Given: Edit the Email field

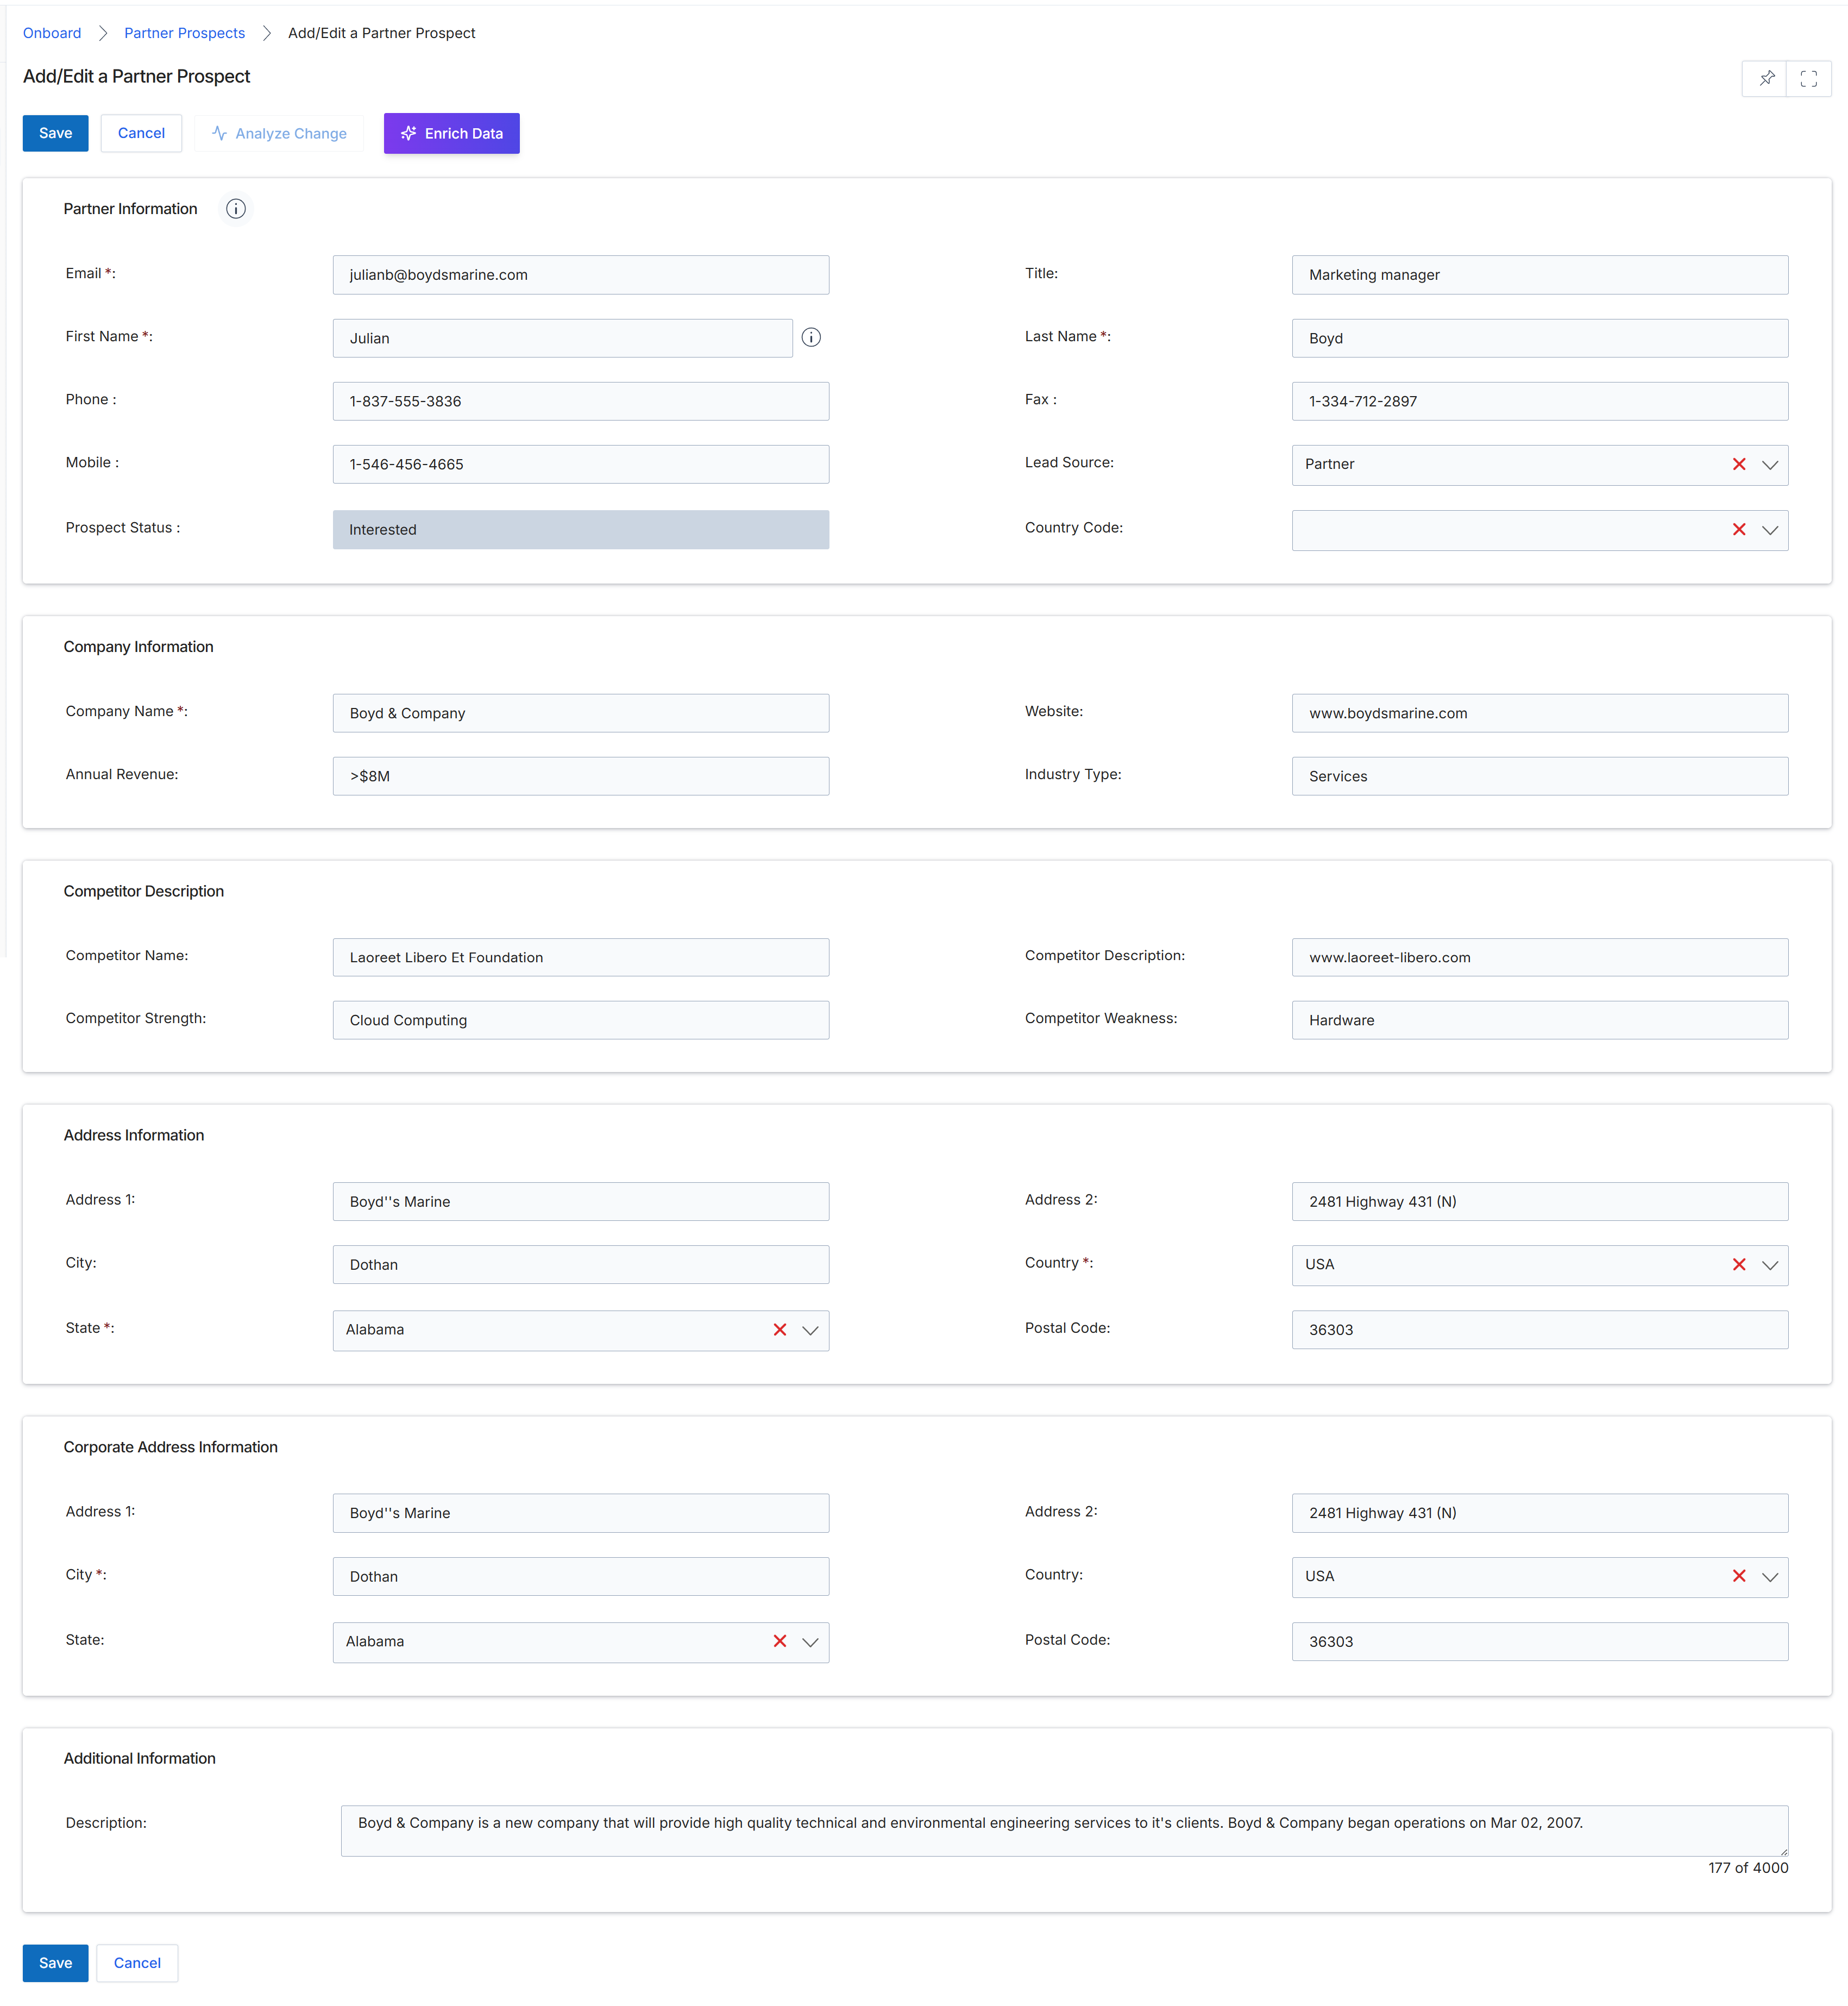Looking at the screenshot, I should pos(581,275).
